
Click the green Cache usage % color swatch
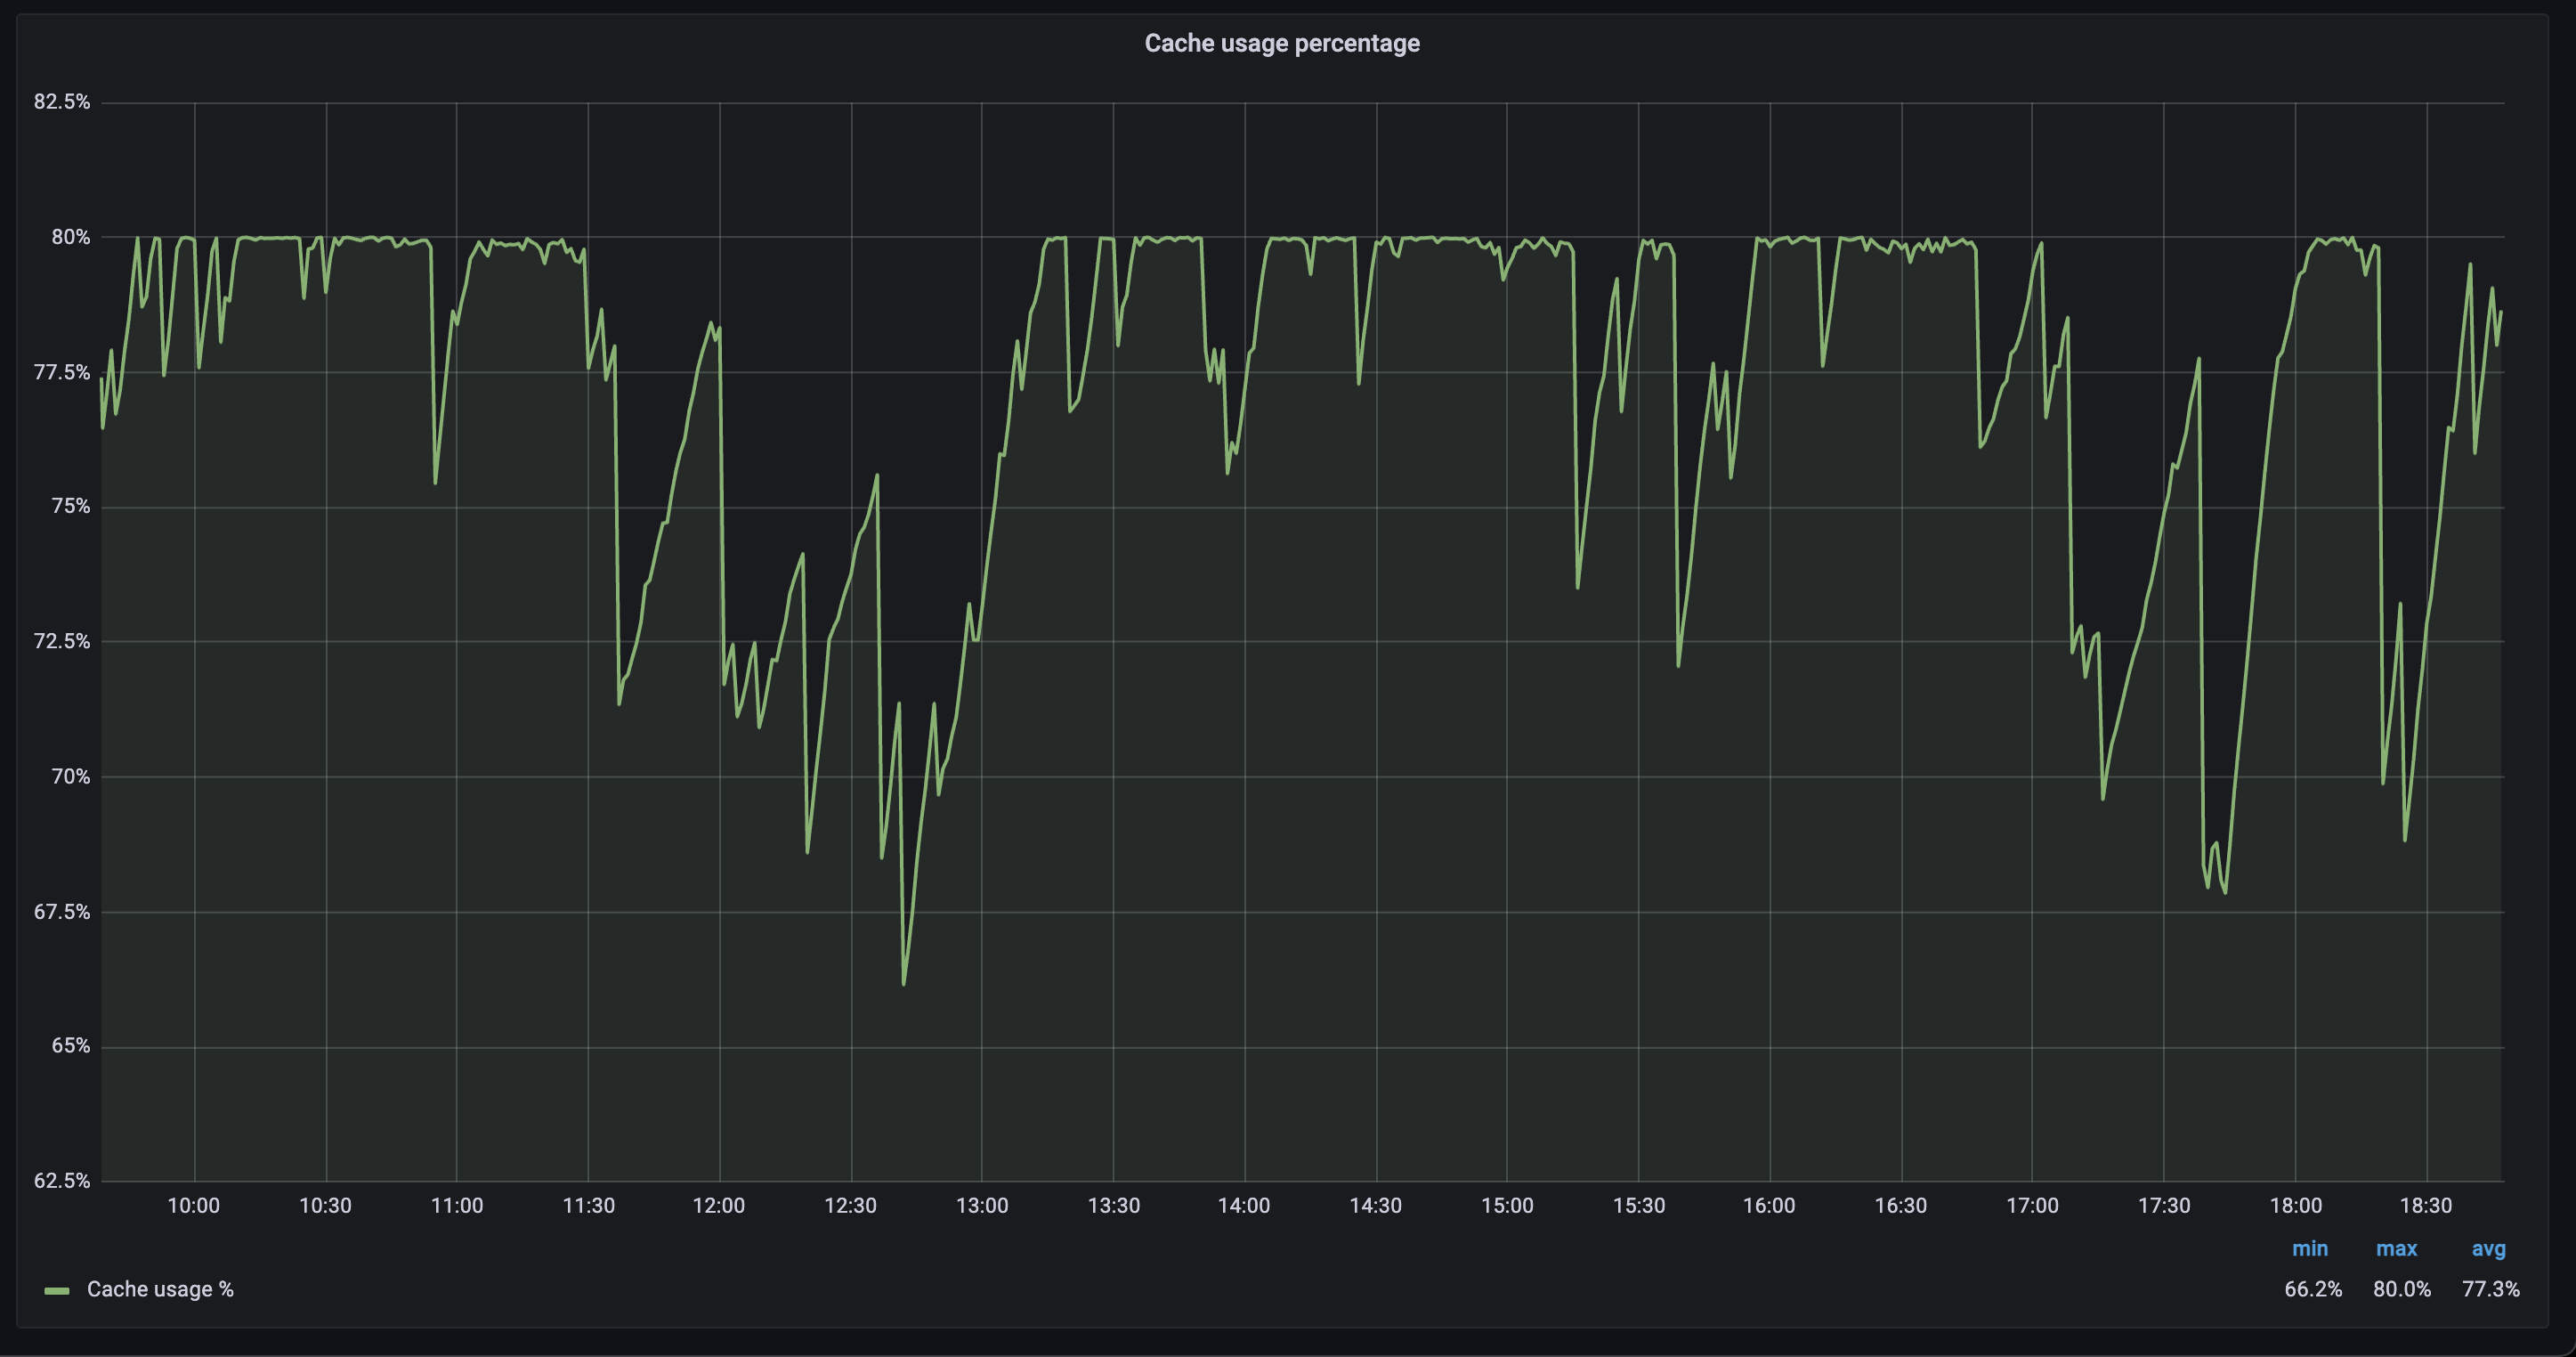click(57, 1290)
